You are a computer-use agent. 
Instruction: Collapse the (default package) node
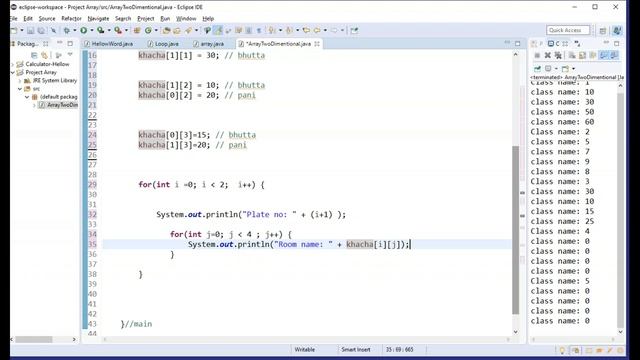(x=27, y=97)
